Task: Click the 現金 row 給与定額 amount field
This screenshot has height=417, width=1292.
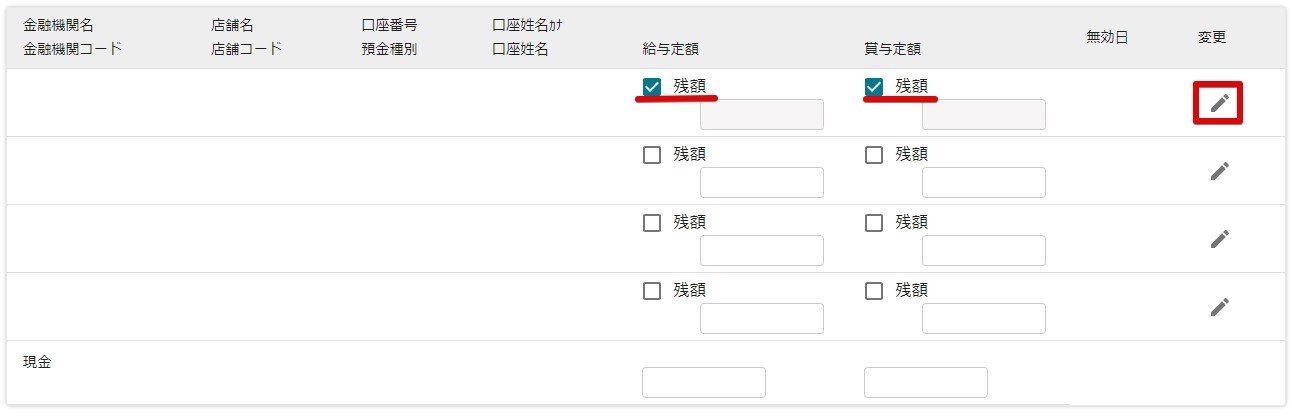Action: pos(704,383)
